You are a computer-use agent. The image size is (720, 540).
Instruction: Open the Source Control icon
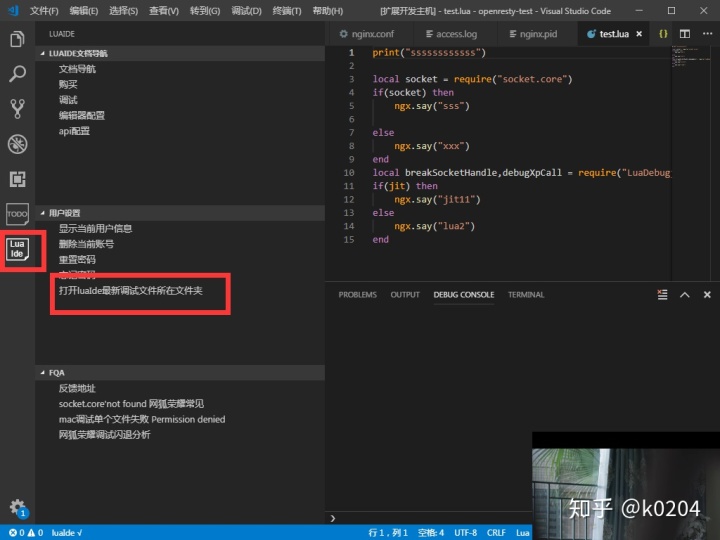pos(17,109)
